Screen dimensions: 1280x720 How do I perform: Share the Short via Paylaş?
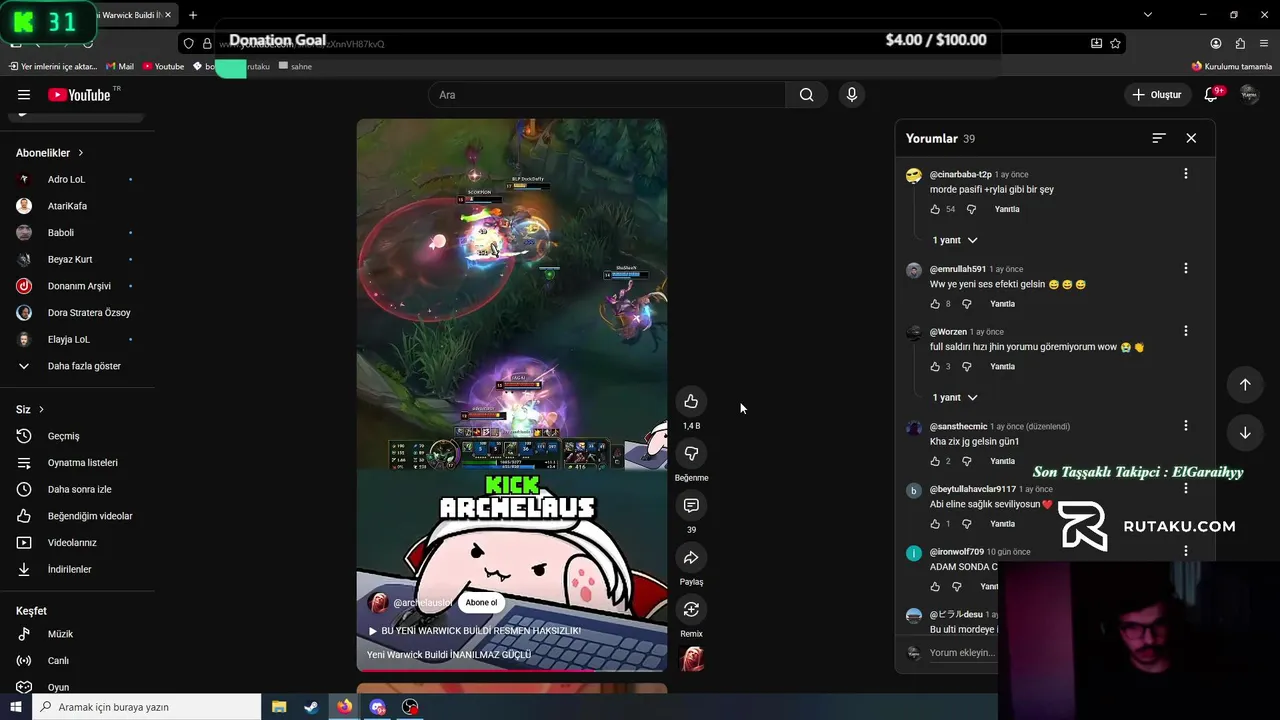tap(691, 557)
